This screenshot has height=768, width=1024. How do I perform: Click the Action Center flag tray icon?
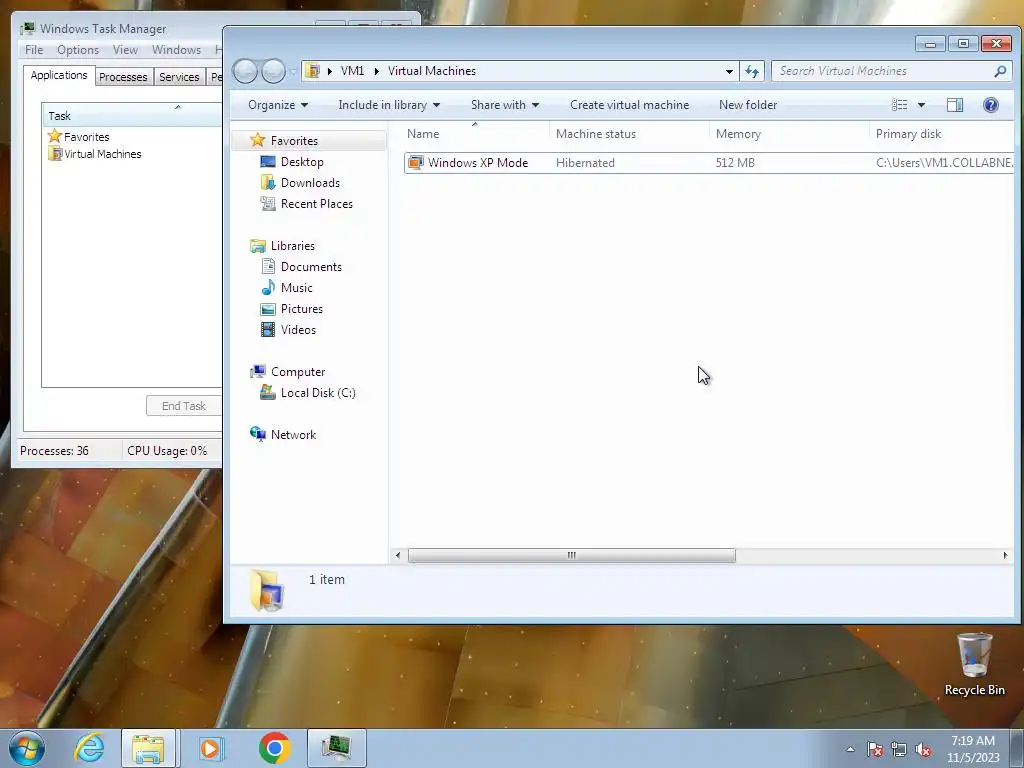pos(875,749)
